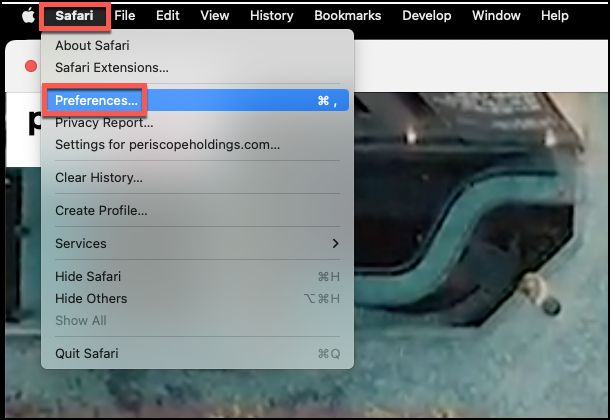
Task: Choose Hide Others
Action: point(198,299)
